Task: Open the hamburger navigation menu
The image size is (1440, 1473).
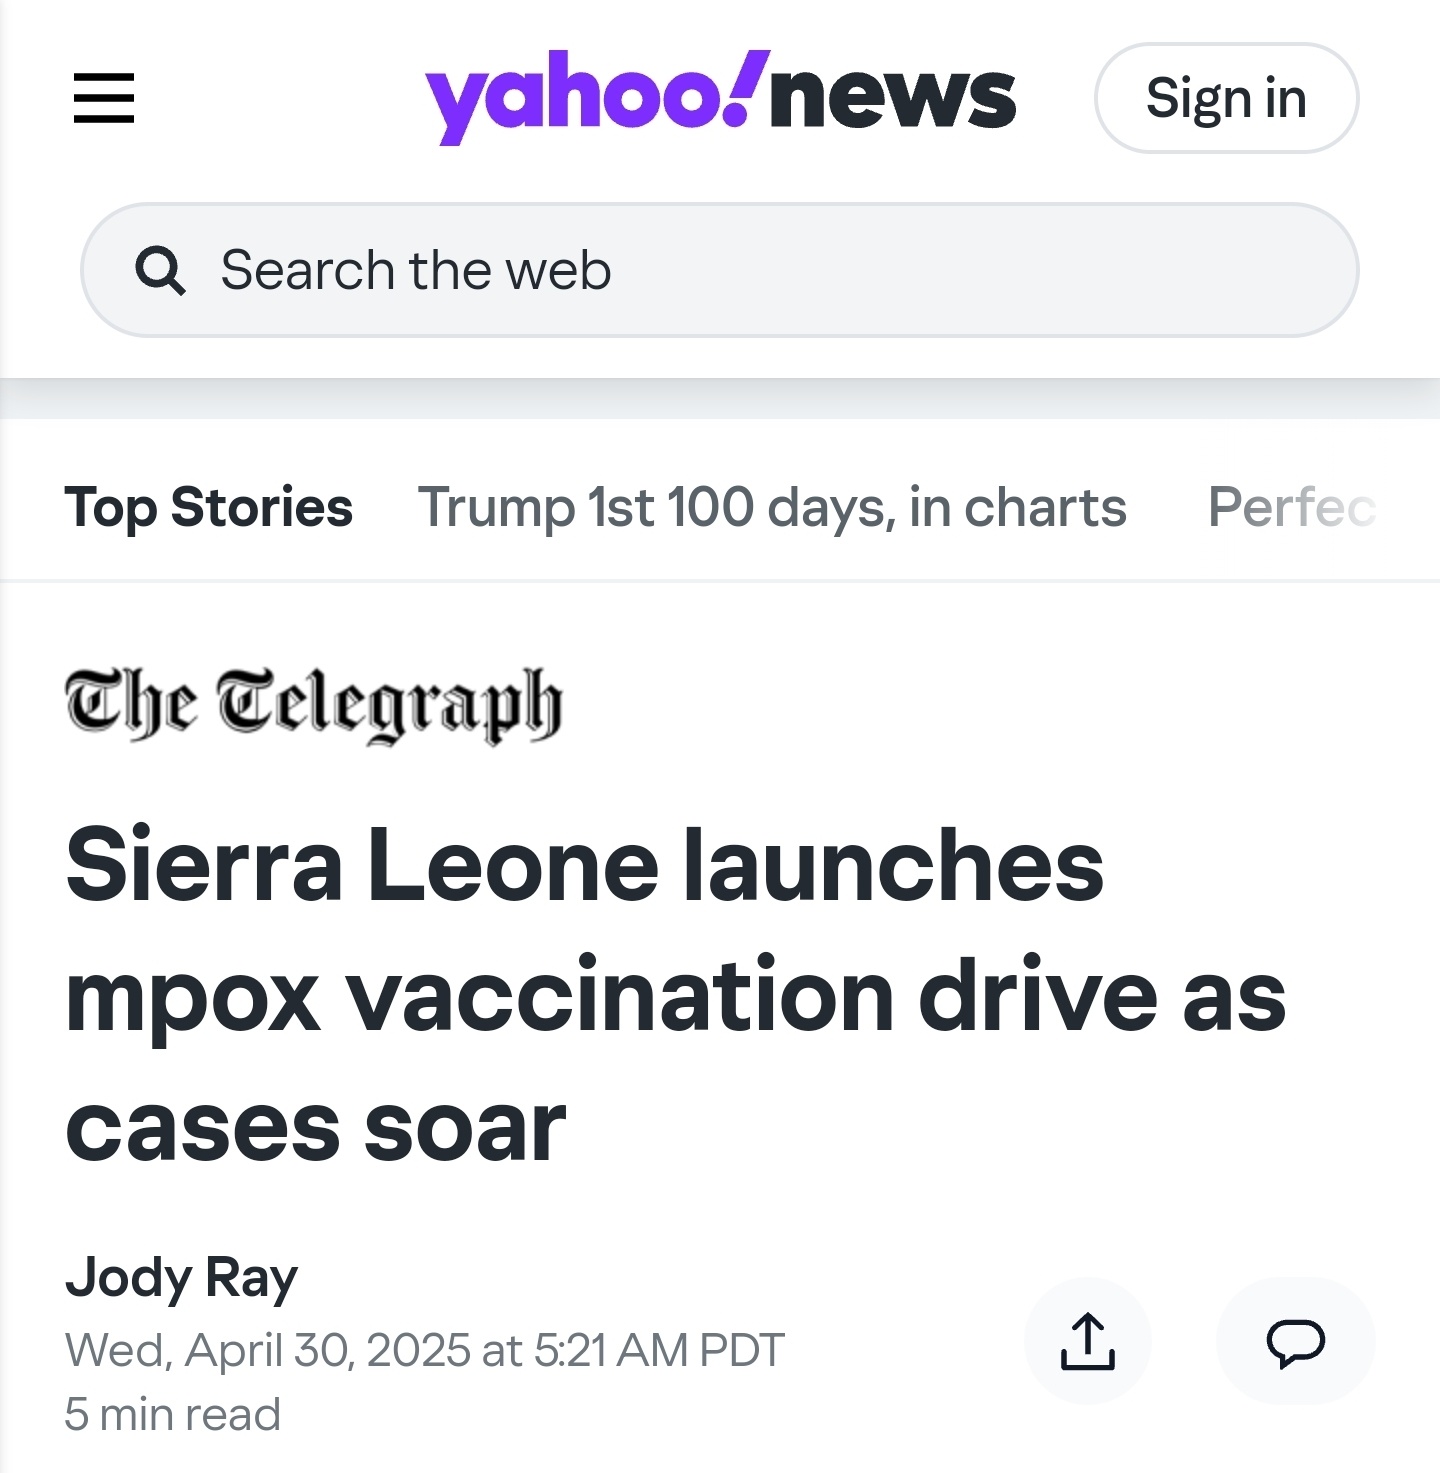Action: pos(104,98)
